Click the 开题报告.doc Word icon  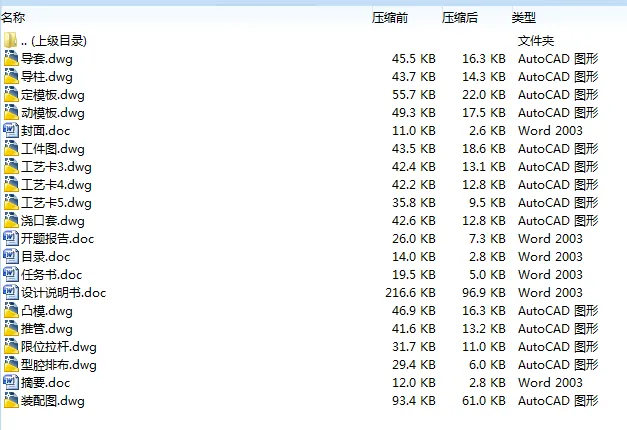pyautogui.click(x=11, y=238)
